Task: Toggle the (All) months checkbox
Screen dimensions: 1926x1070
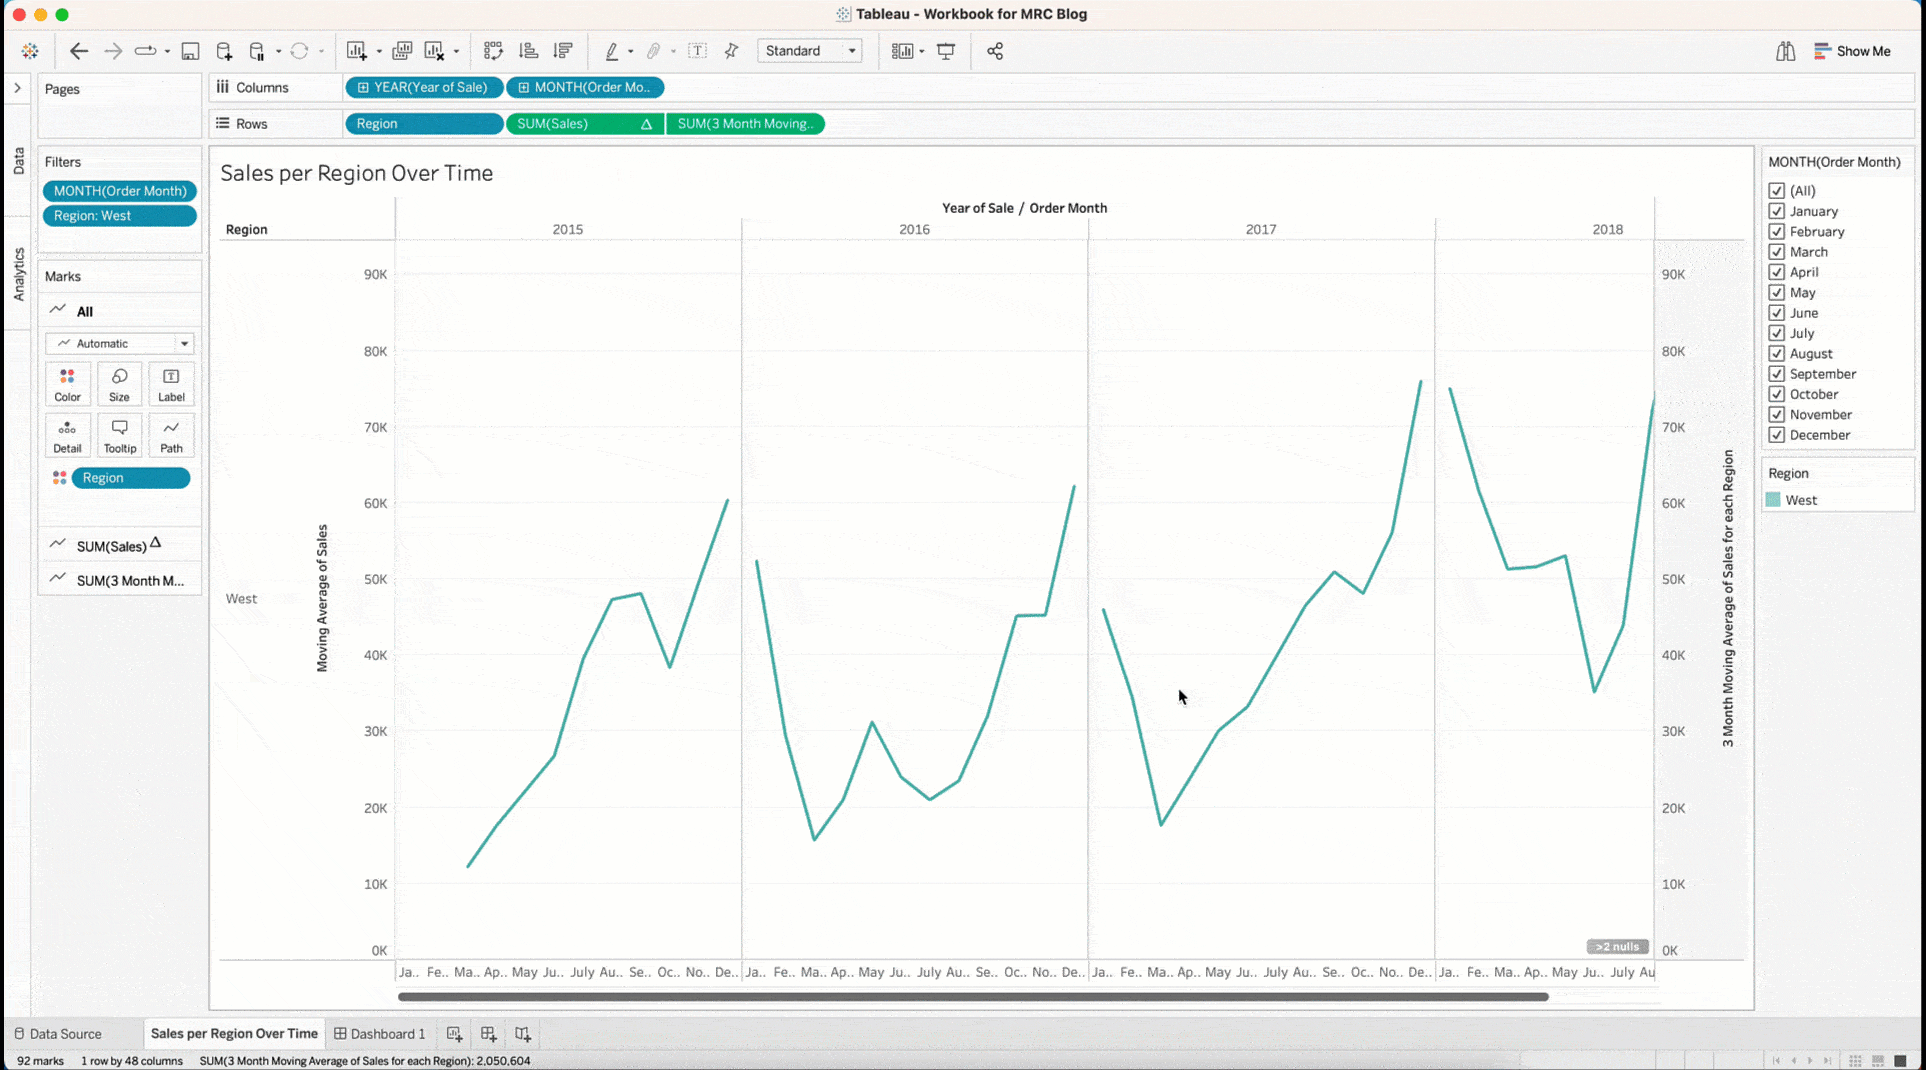Action: pyautogui.click(x=1776, y=190)
